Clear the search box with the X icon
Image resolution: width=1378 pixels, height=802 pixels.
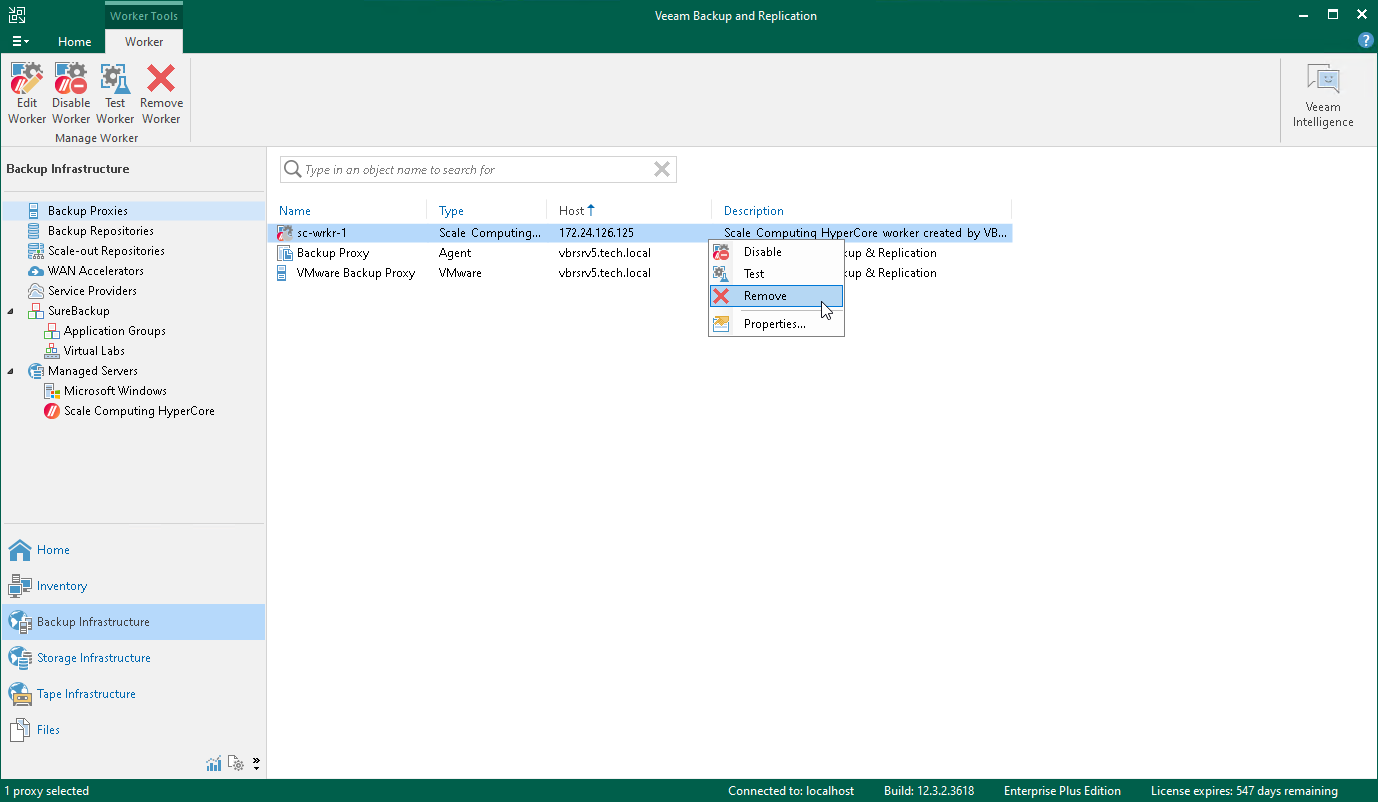661,169
